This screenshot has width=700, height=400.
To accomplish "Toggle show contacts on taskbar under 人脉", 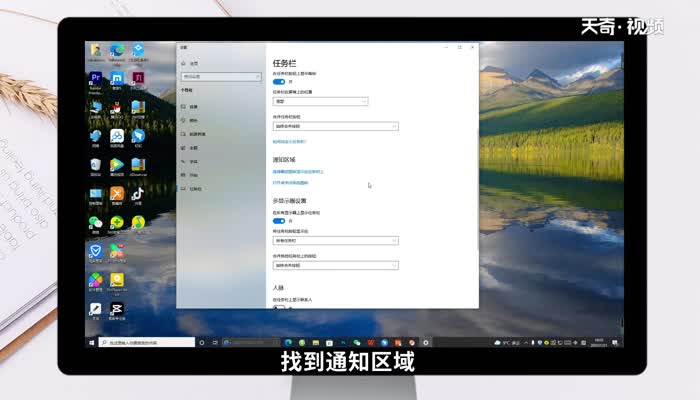I will pyautogui.click(x=279, y=308).
